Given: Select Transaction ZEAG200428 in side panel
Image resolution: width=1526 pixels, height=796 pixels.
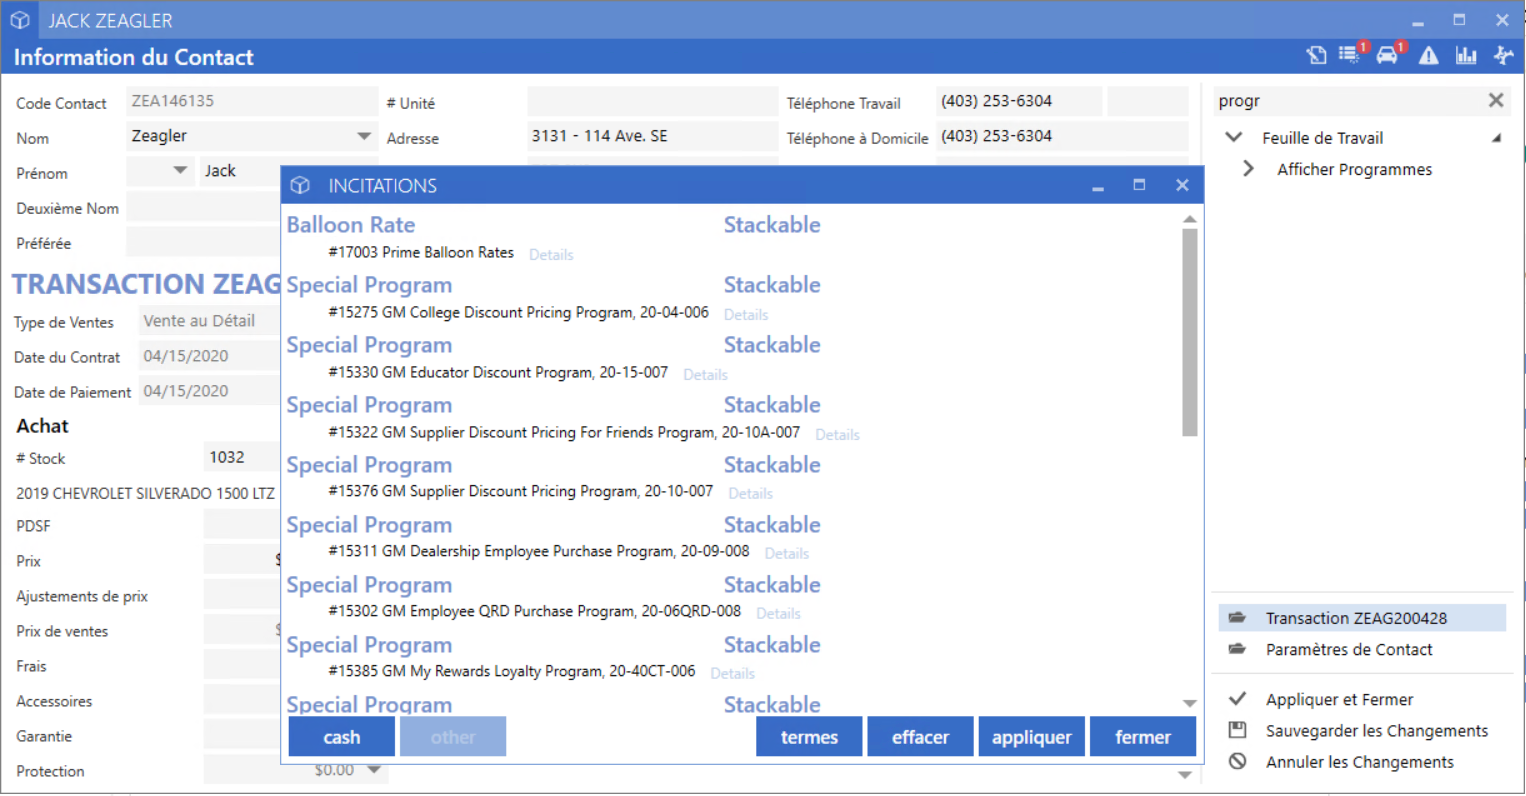Looking at the screenshot, I should (1362, 618).
